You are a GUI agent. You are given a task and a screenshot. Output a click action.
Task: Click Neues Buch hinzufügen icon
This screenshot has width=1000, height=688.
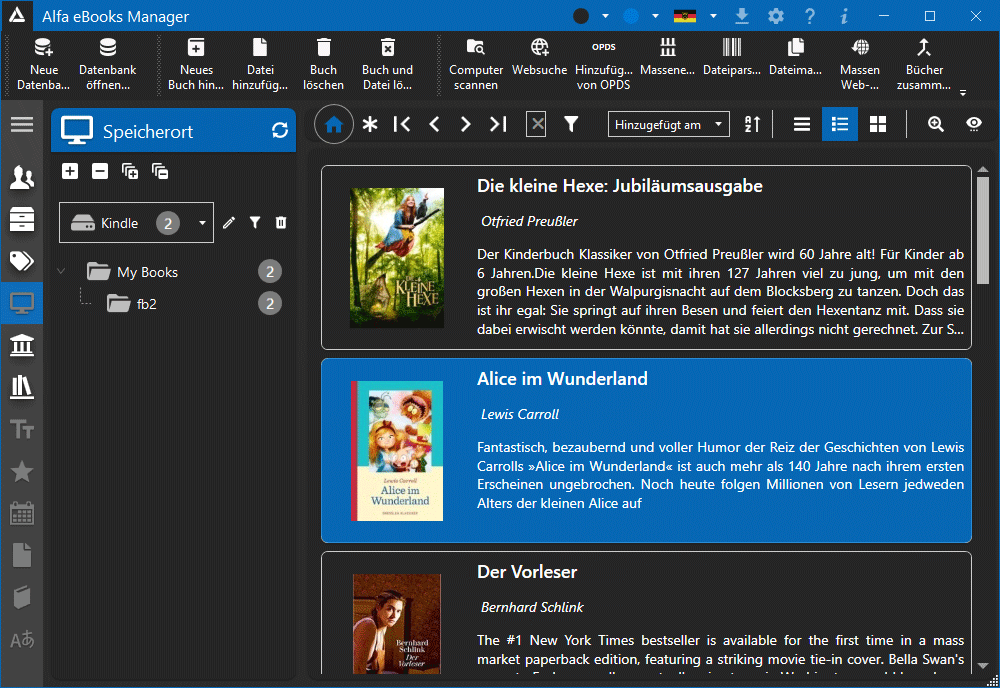(196, 48)
